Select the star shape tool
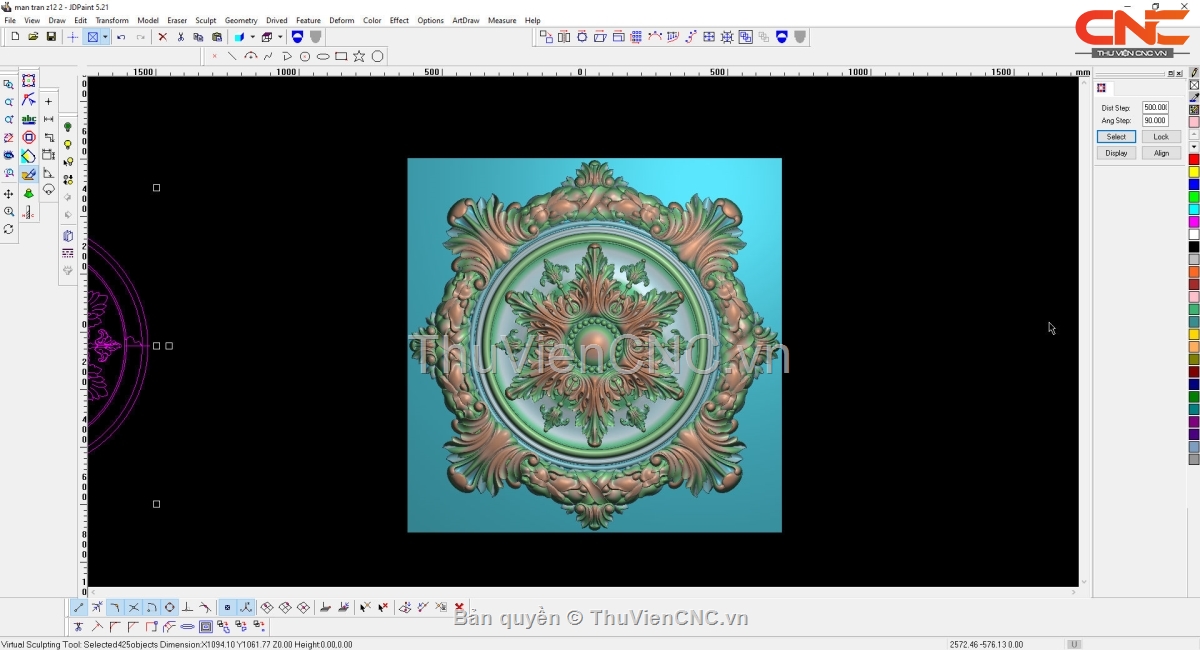Screen dimensions: 1200x650 pyautogui.click(x=359, y=57)
